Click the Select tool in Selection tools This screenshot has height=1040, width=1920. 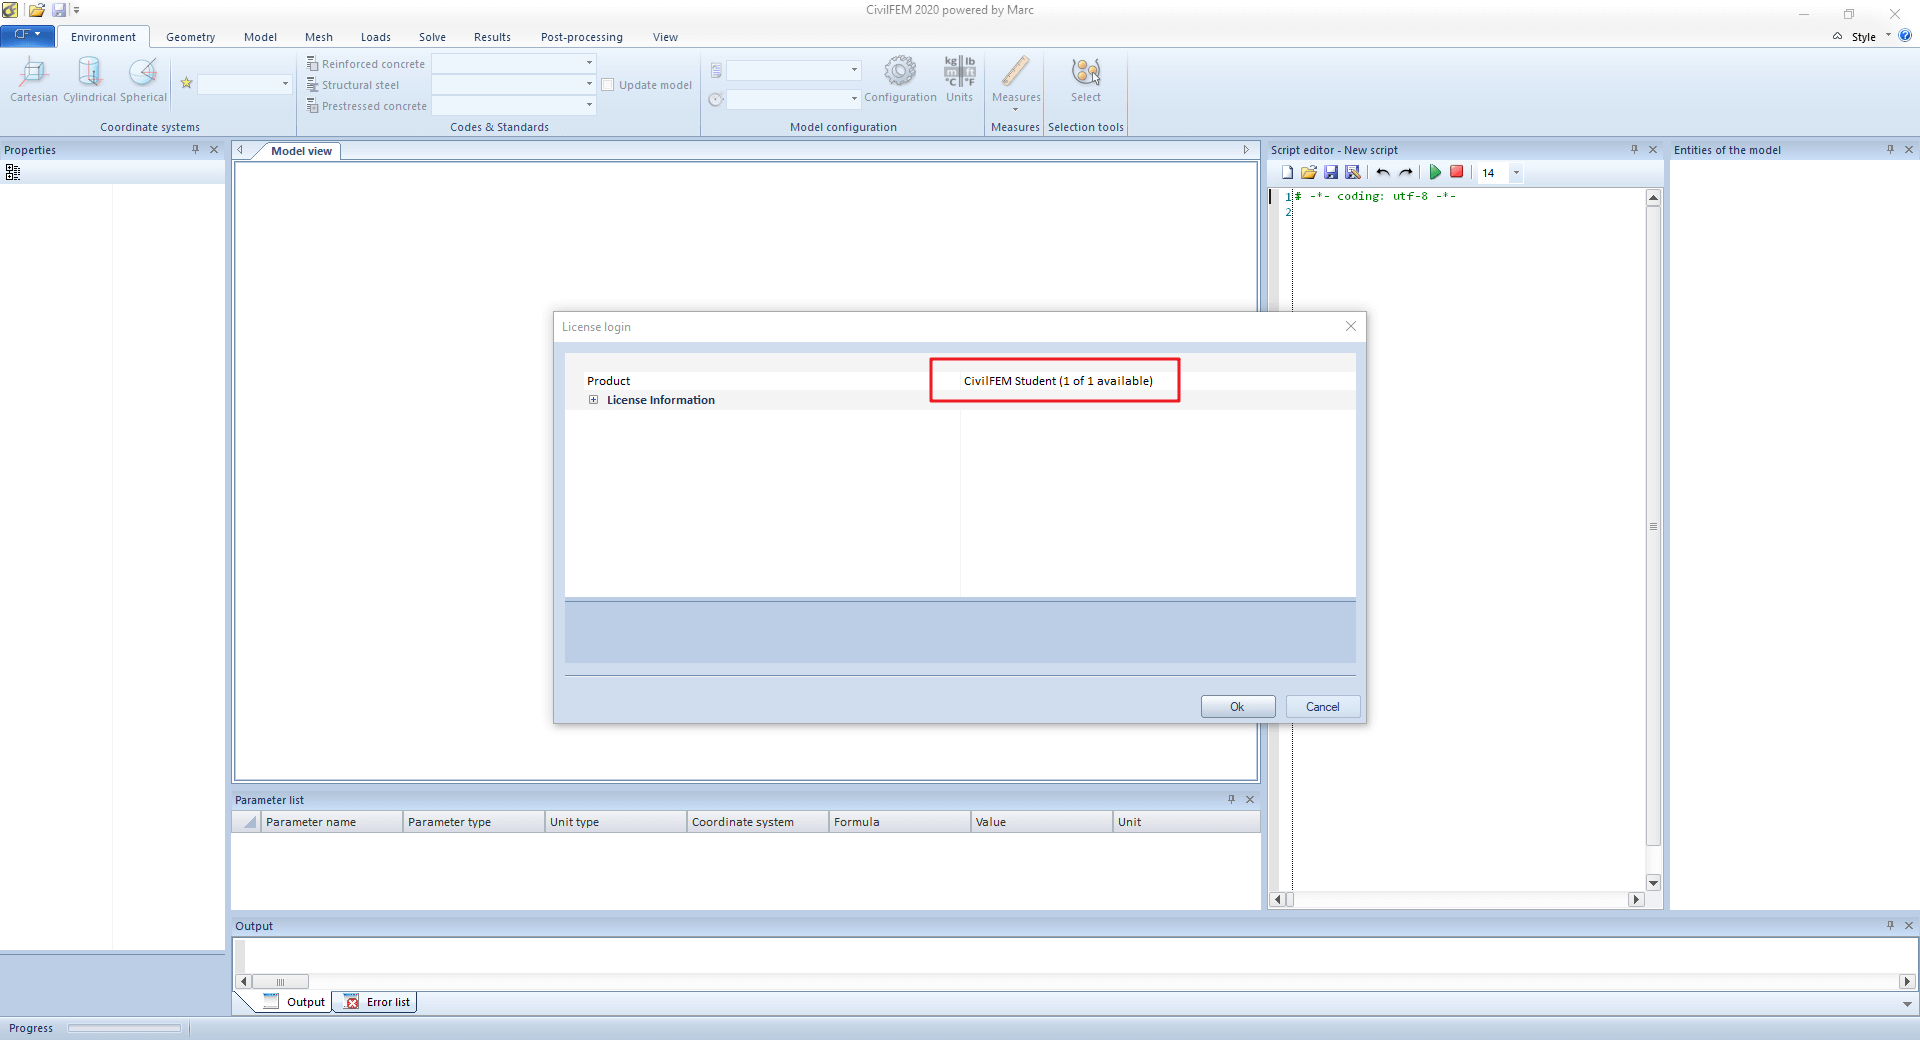coord(1085,73)
